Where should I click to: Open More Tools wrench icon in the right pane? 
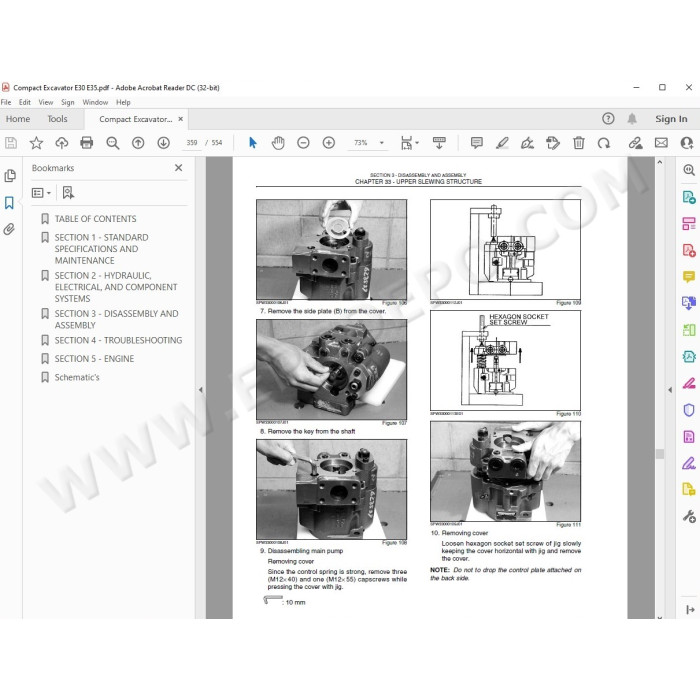(689, 517)
